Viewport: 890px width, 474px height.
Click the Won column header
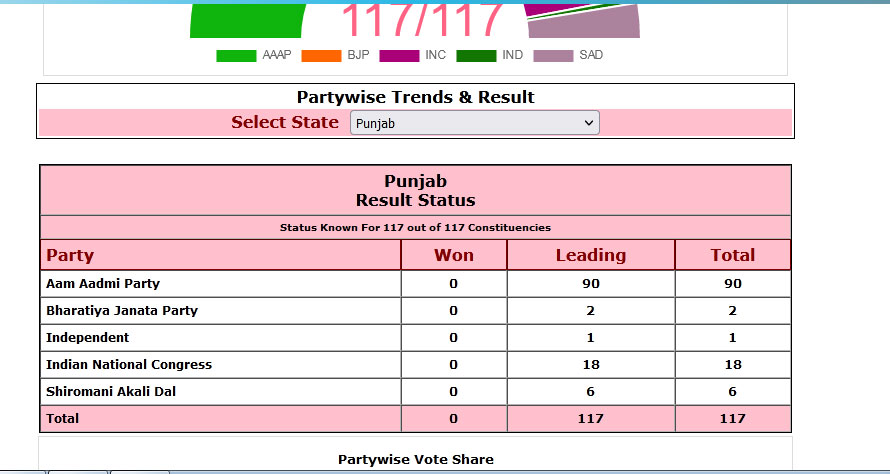(454, 255)
